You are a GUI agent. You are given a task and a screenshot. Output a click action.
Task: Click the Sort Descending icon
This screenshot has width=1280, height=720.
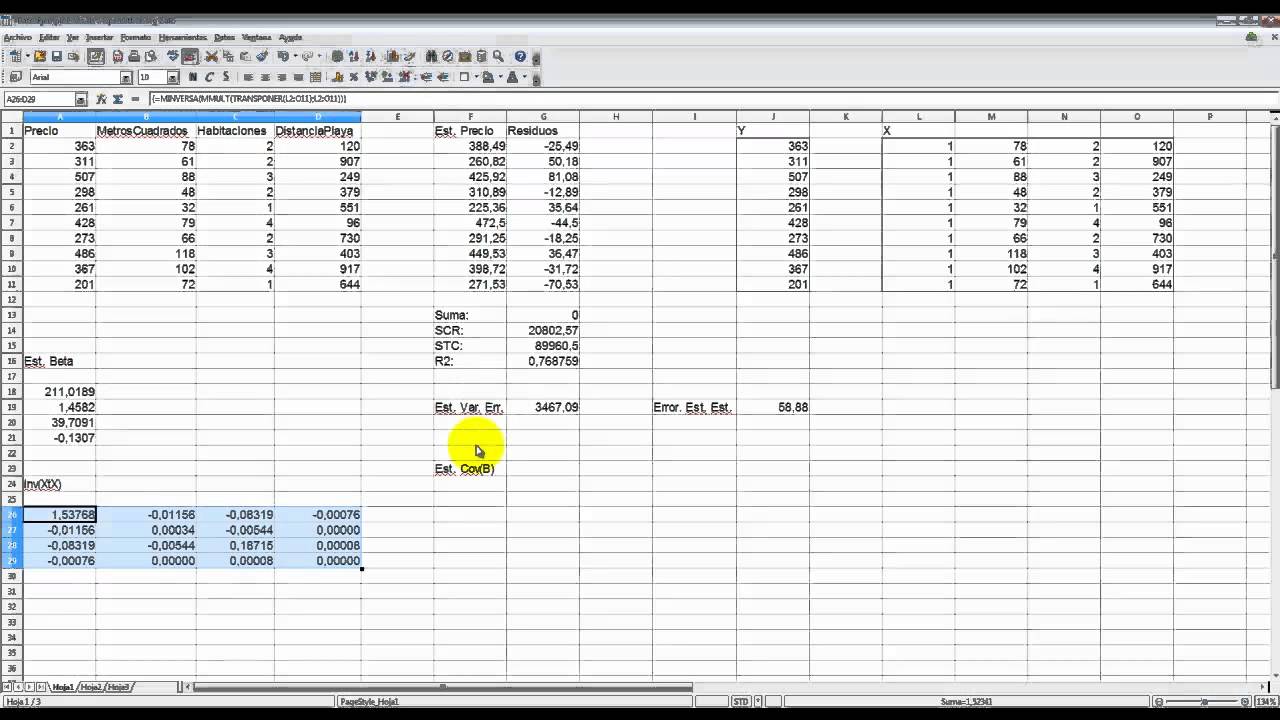[370, 57]
